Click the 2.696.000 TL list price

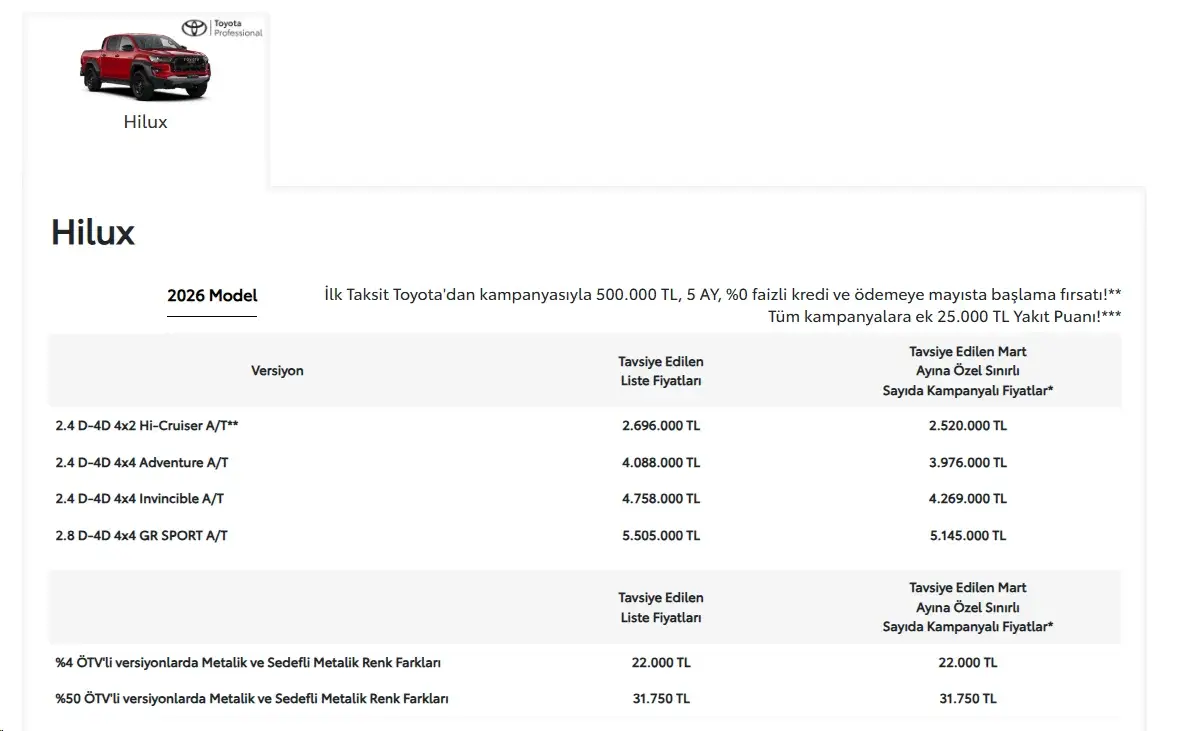tap(661, 426)
